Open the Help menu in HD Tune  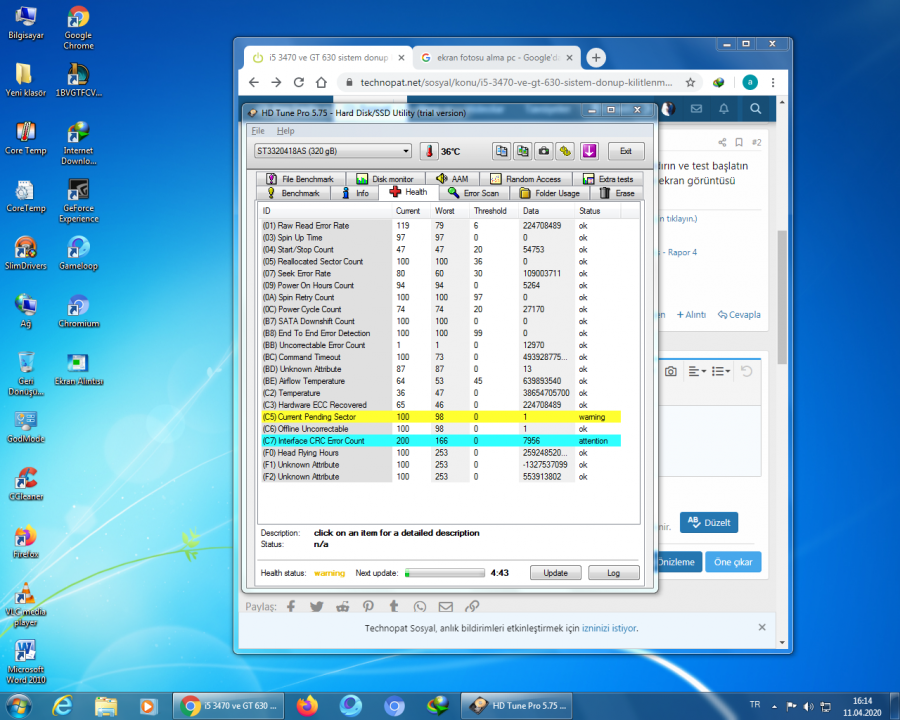pos(285,131)
